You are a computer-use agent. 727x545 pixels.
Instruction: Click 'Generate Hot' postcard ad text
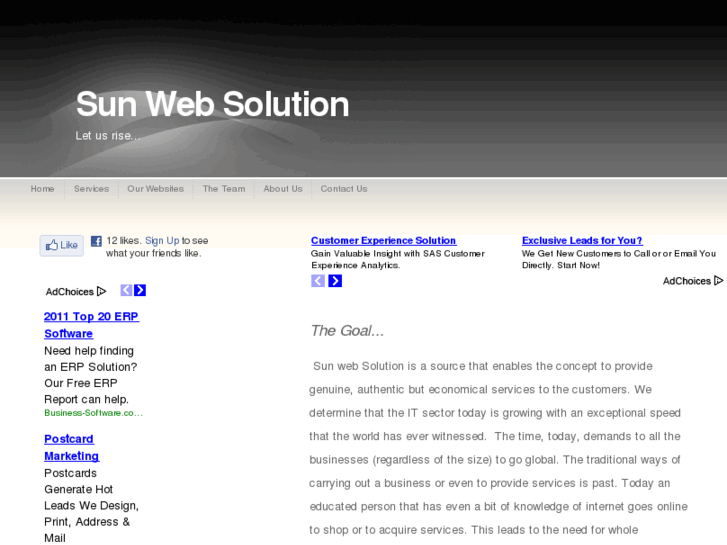click(x=79, y=490)
